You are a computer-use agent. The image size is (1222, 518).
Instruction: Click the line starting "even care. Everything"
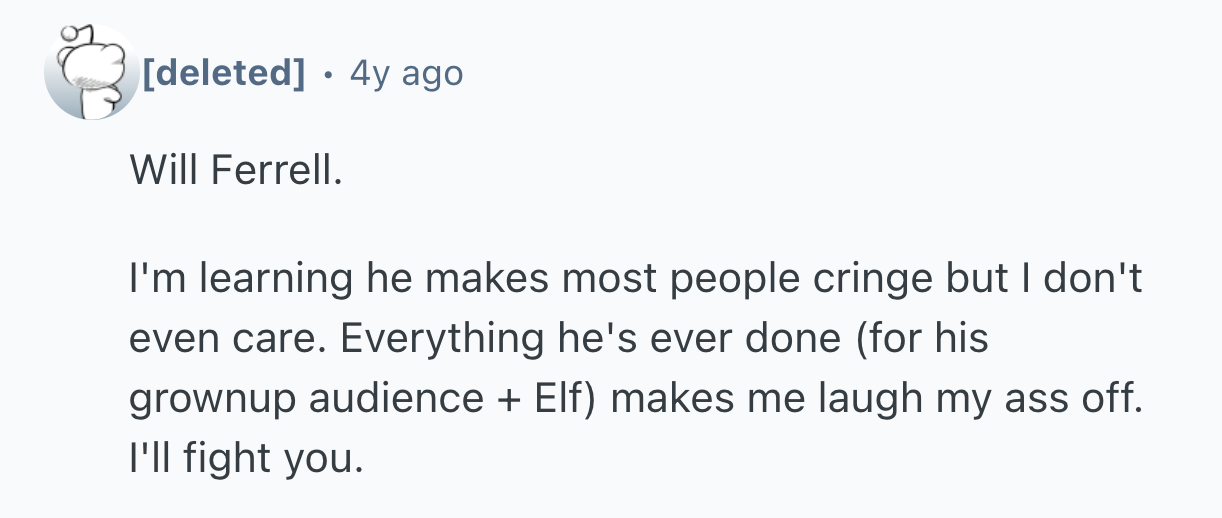coord(558,339)
